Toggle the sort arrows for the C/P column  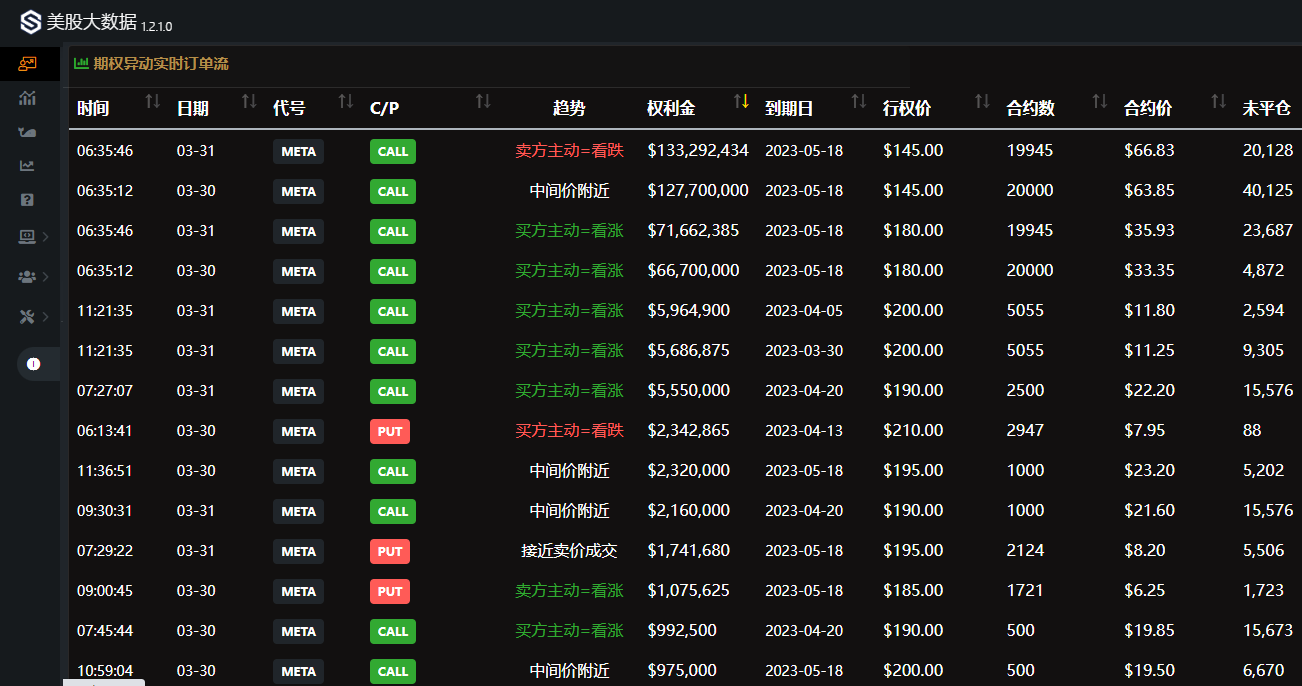click(x=483, y=101)
